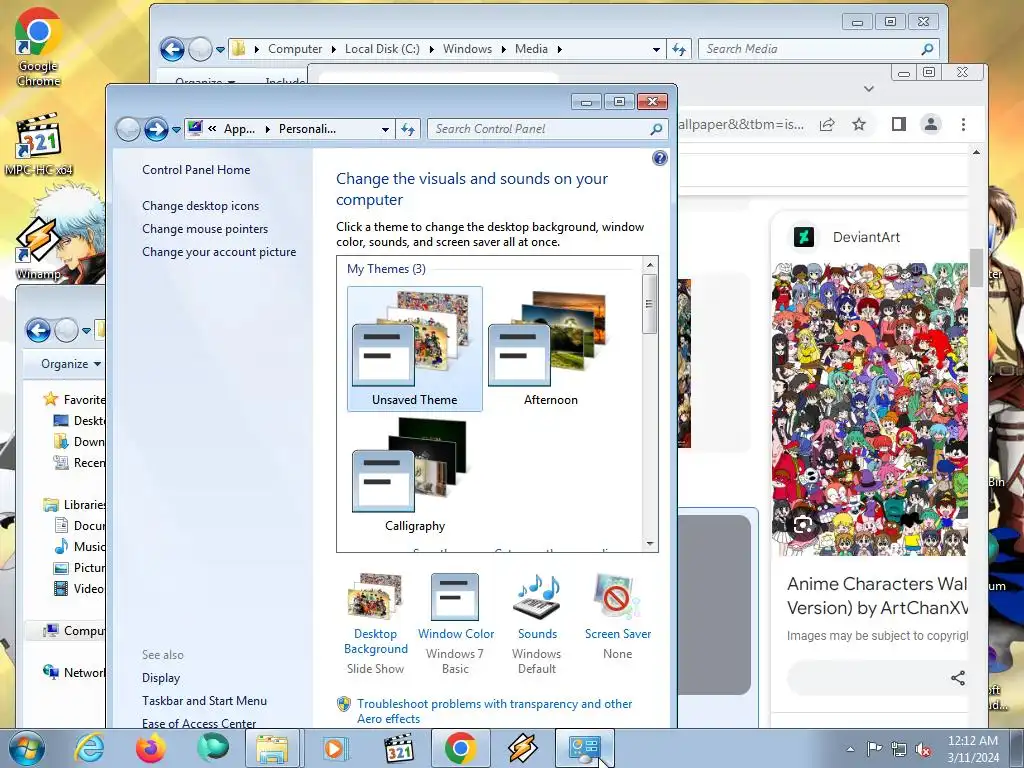Select the Media breadcrumb segment

pyautogui.click(x=531, y=49)
